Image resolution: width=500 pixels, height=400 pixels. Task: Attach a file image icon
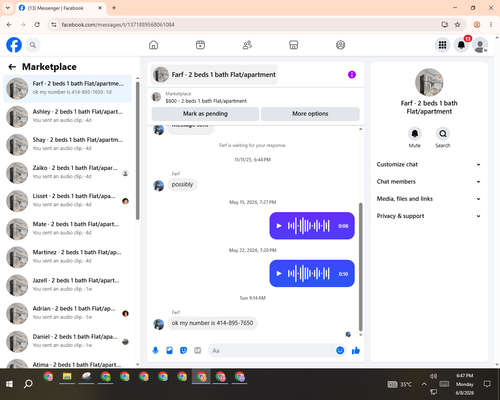pos(169,350)
